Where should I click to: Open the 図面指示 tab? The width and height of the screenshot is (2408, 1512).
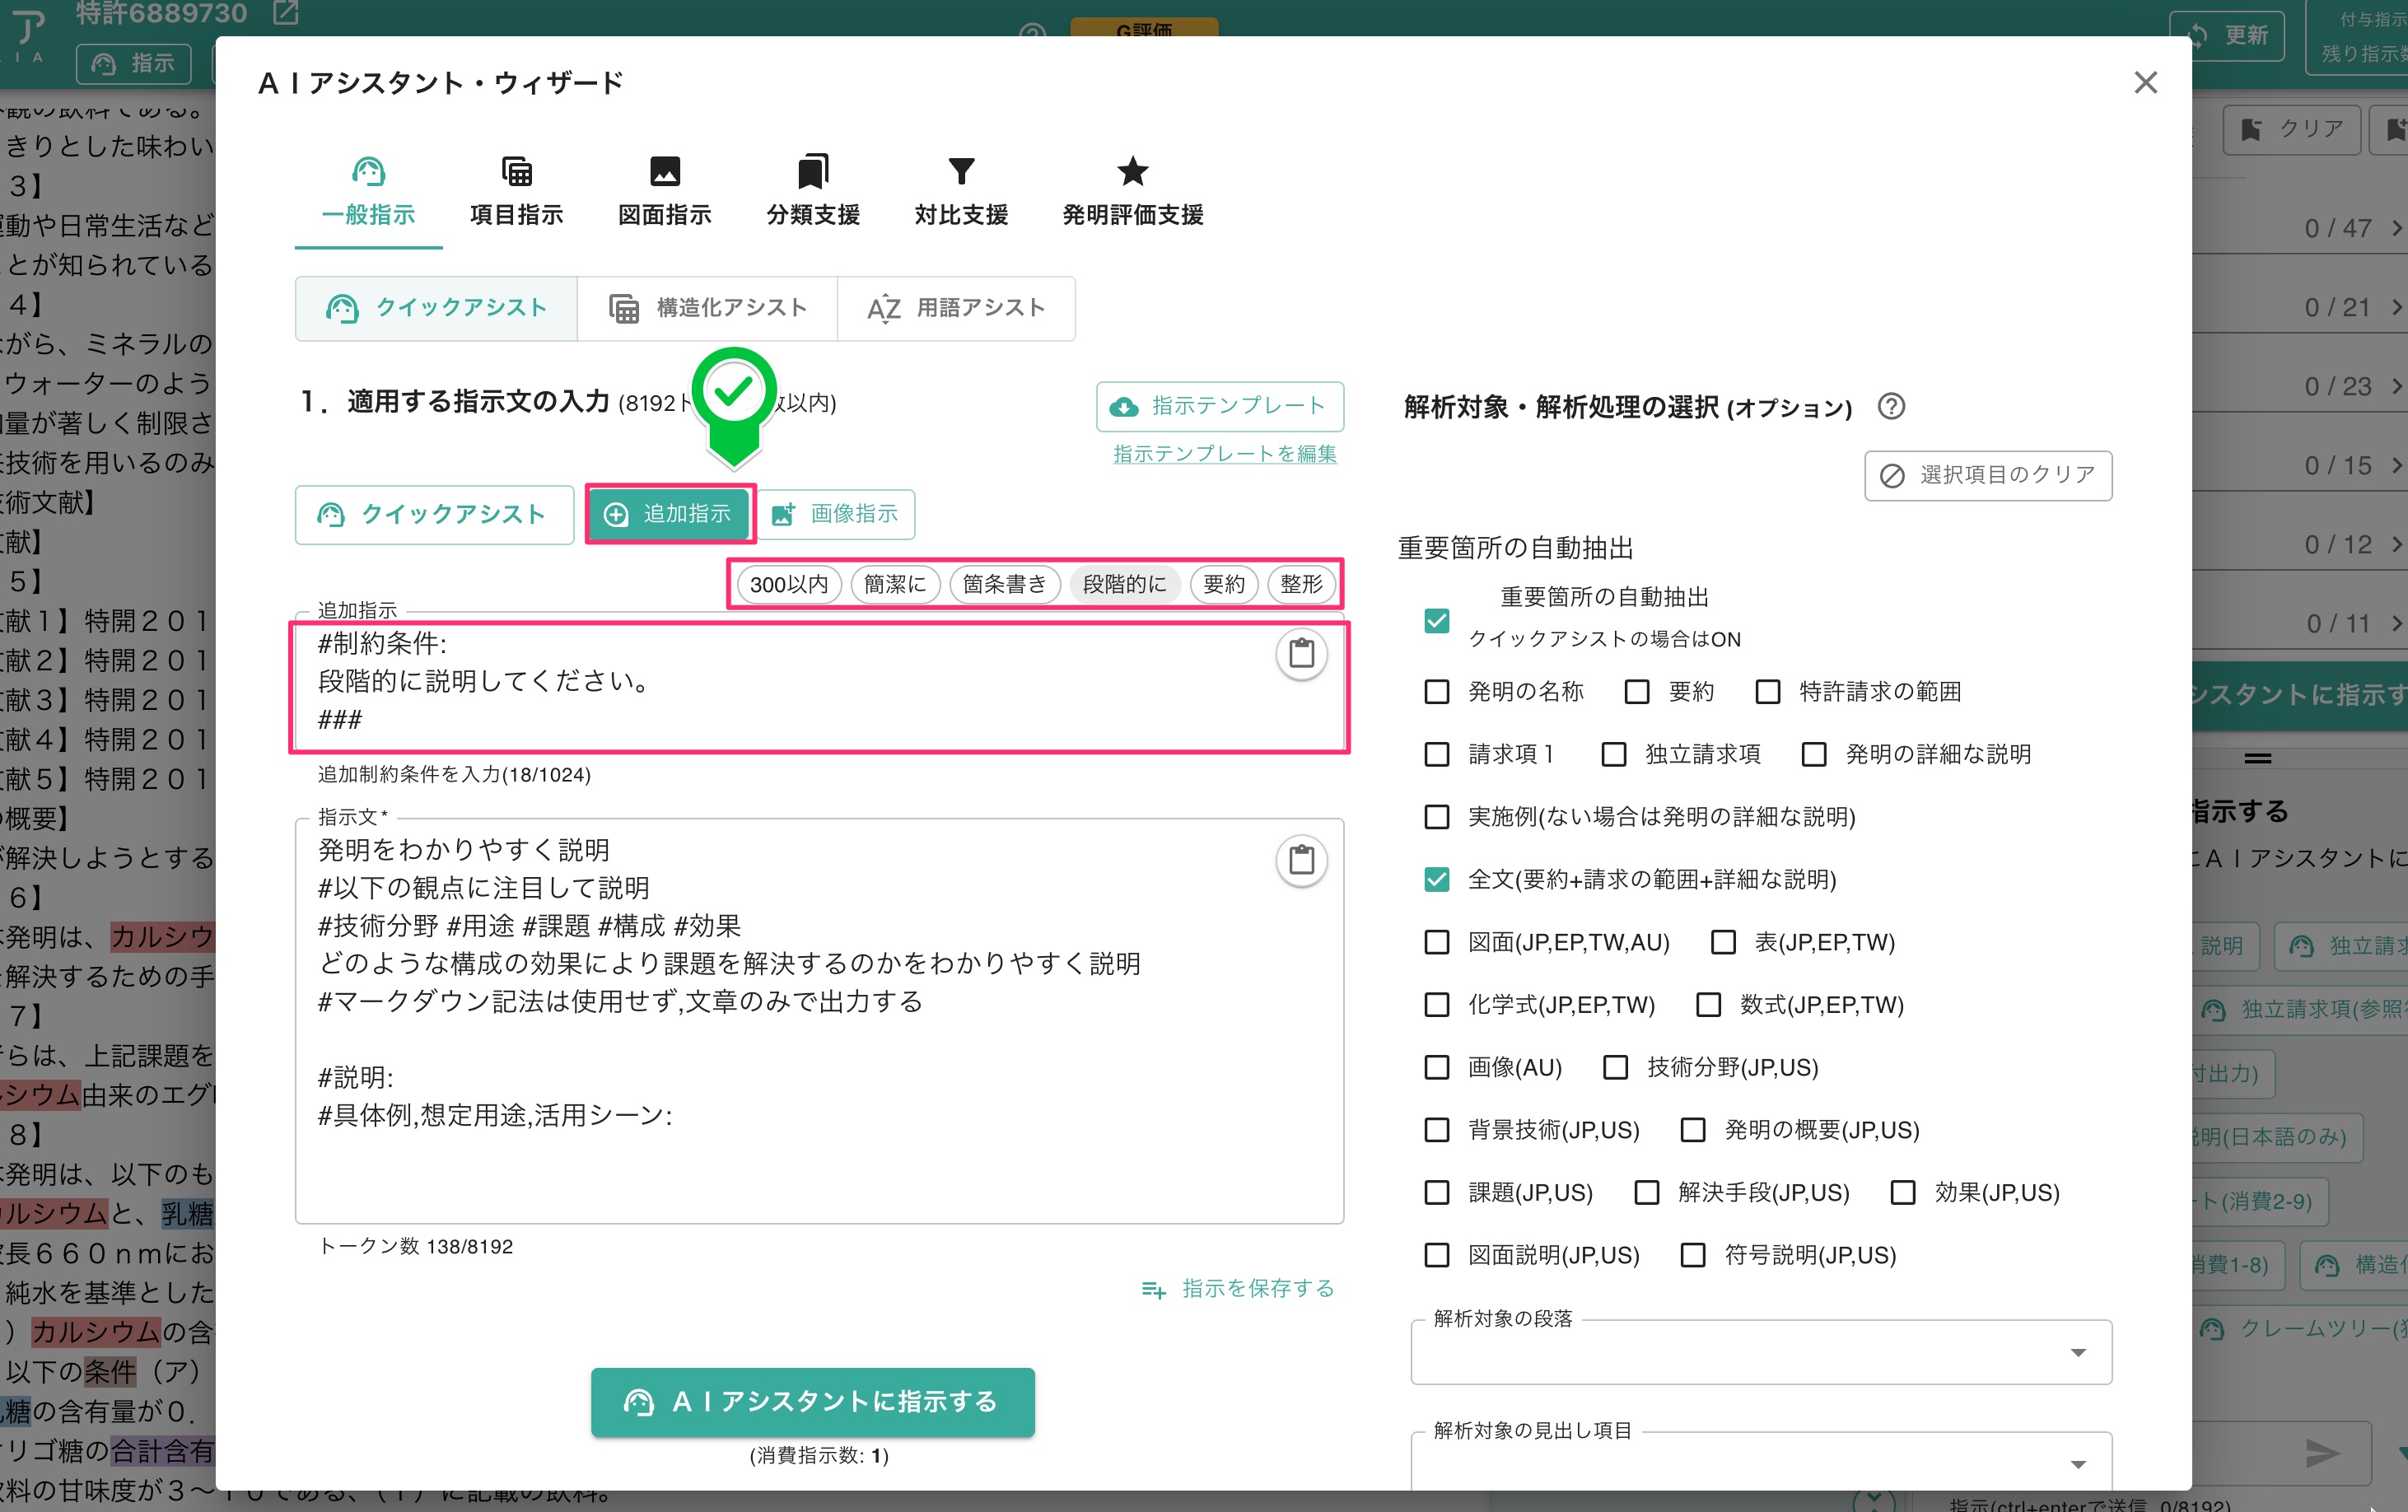point(664,192)
